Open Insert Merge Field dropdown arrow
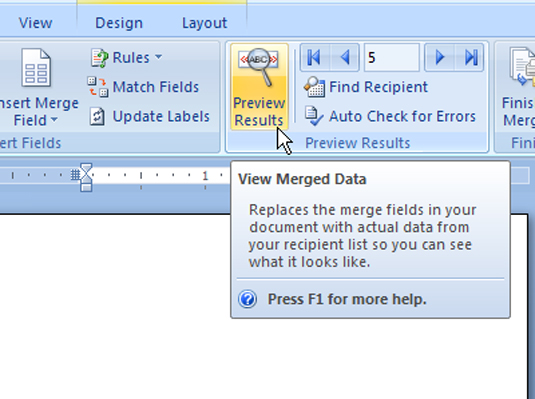This screenshot has width=535, height=399. (x=54, y=120)
